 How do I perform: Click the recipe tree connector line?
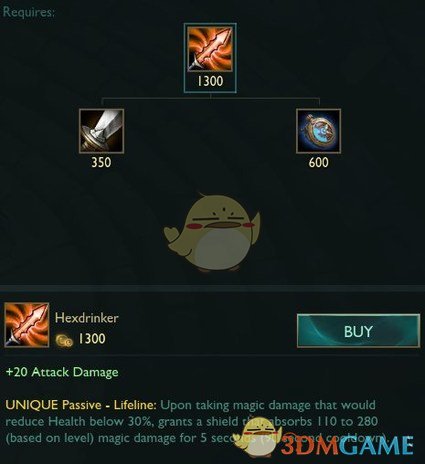click(210, 99)
